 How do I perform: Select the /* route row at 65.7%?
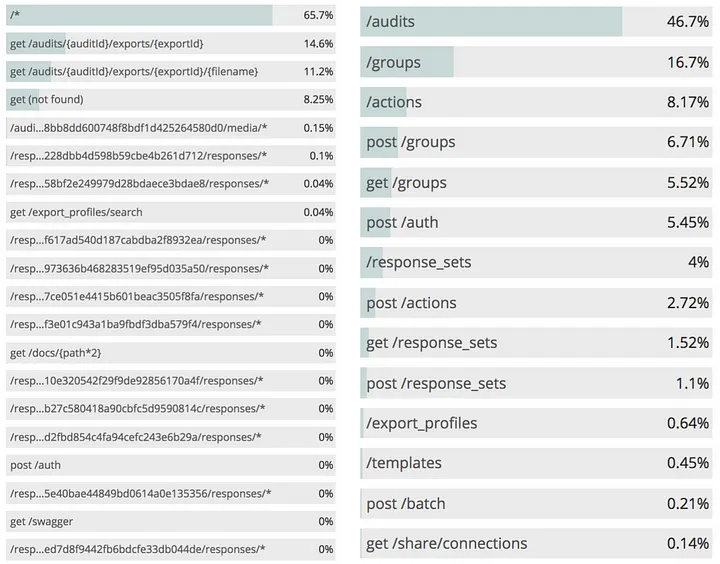[x=171, y=15]
